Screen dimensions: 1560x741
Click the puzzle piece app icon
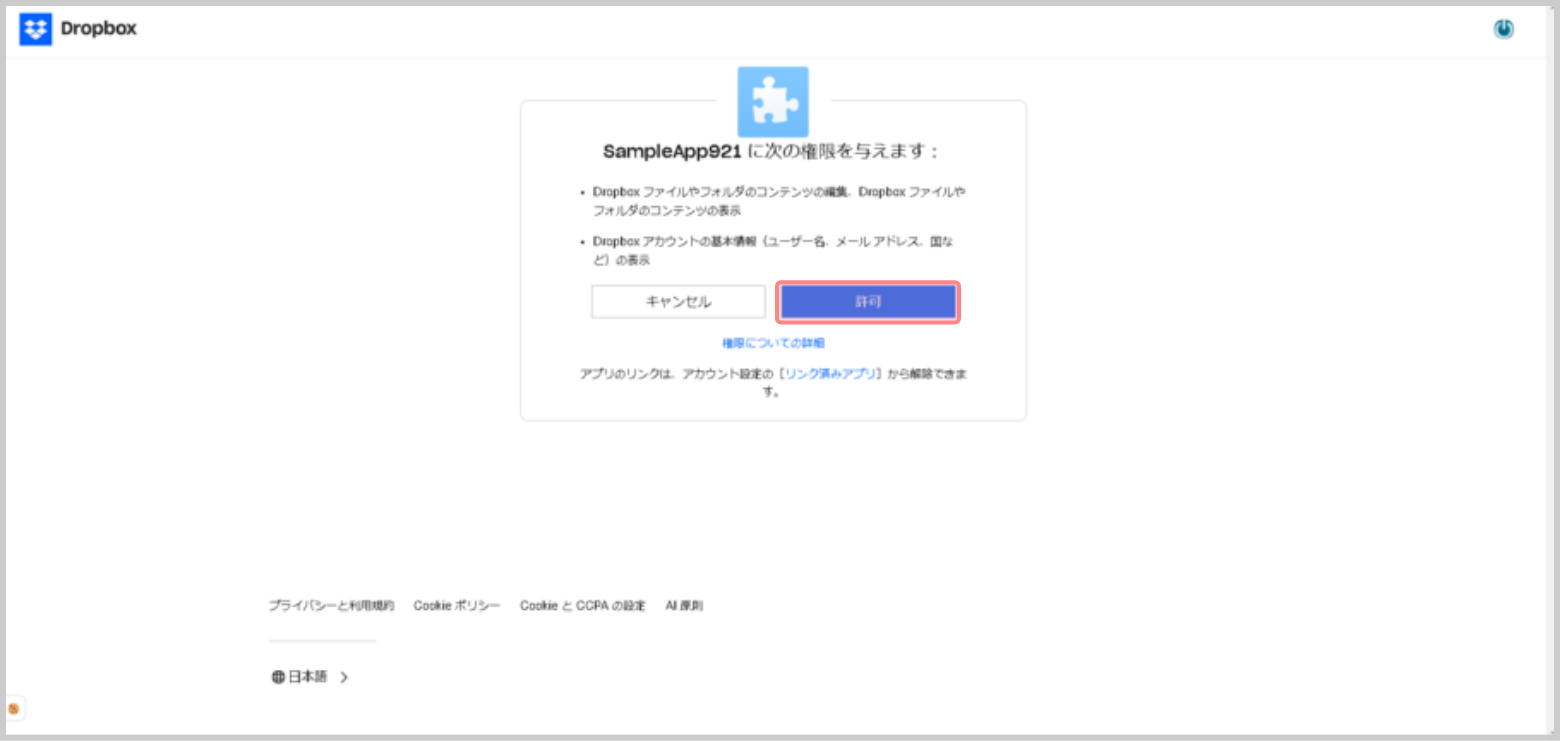tap(773, 102)
